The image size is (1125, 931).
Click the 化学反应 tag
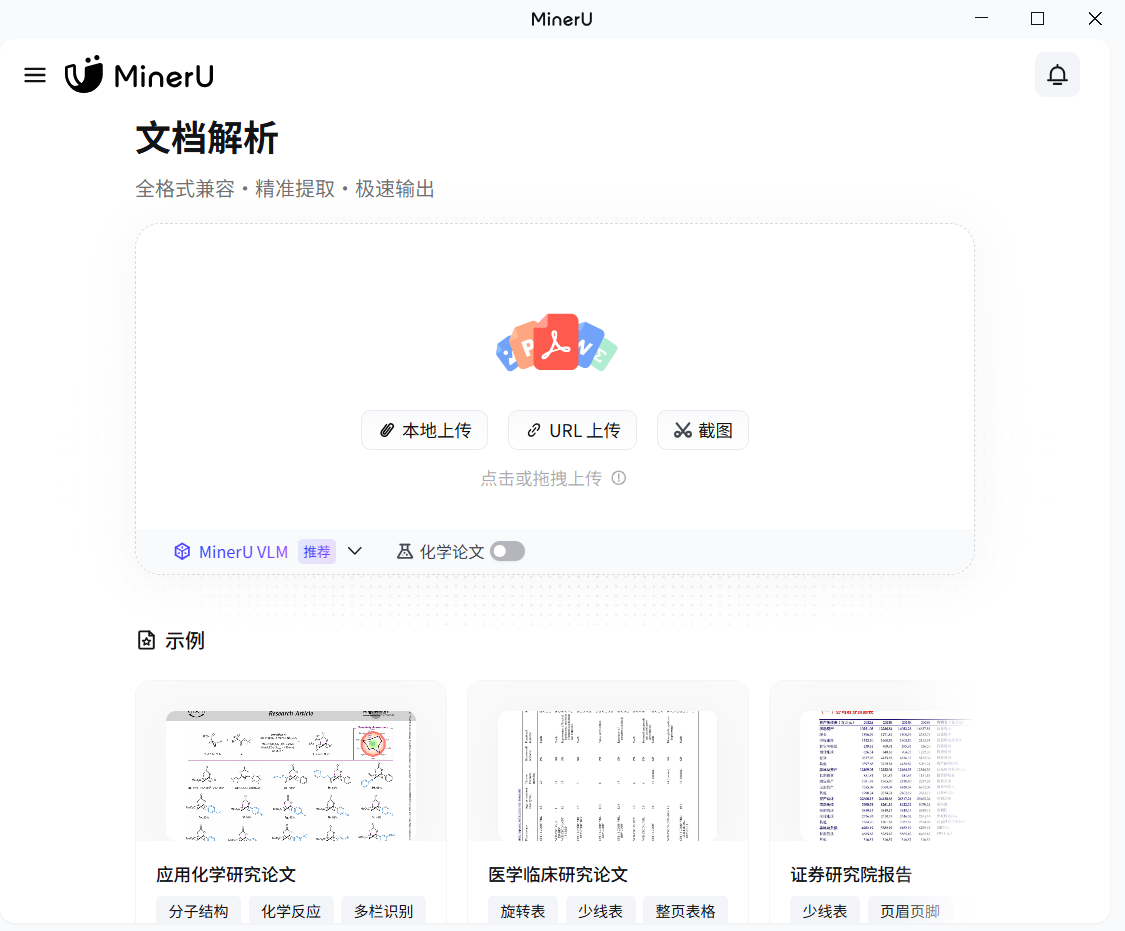click(291, 911)
